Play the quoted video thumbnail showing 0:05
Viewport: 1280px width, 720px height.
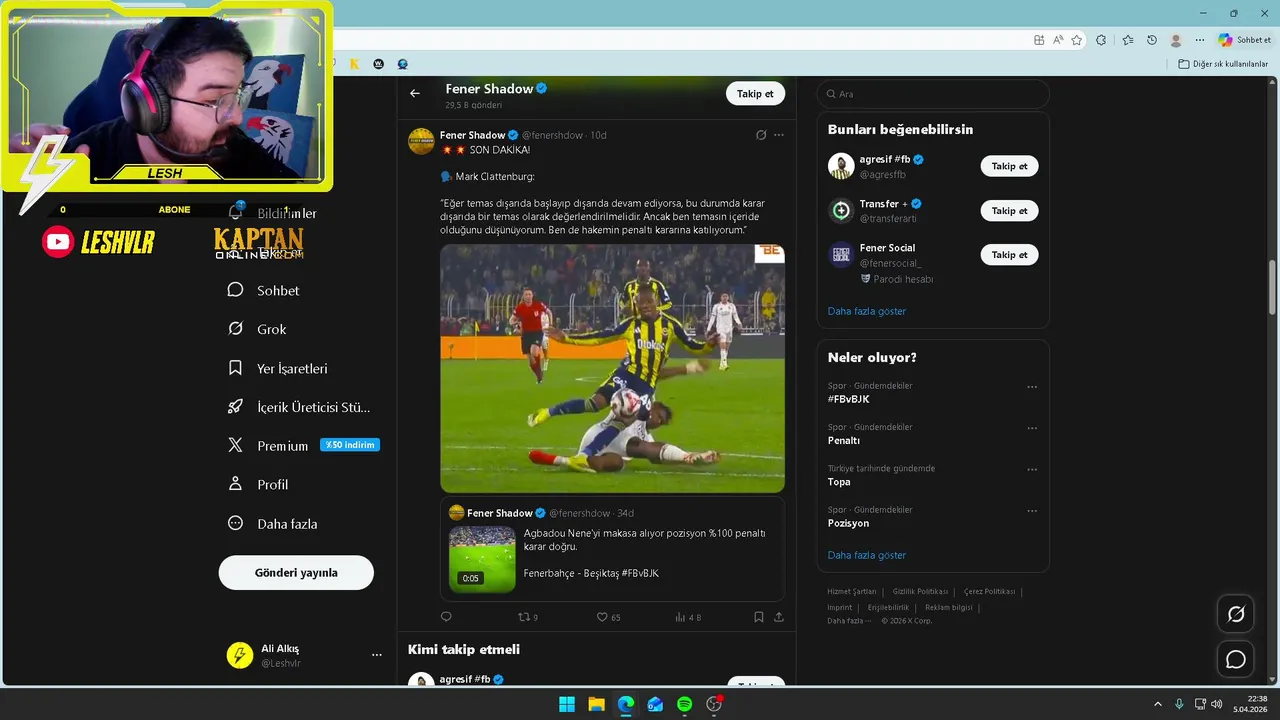(482, 560)
